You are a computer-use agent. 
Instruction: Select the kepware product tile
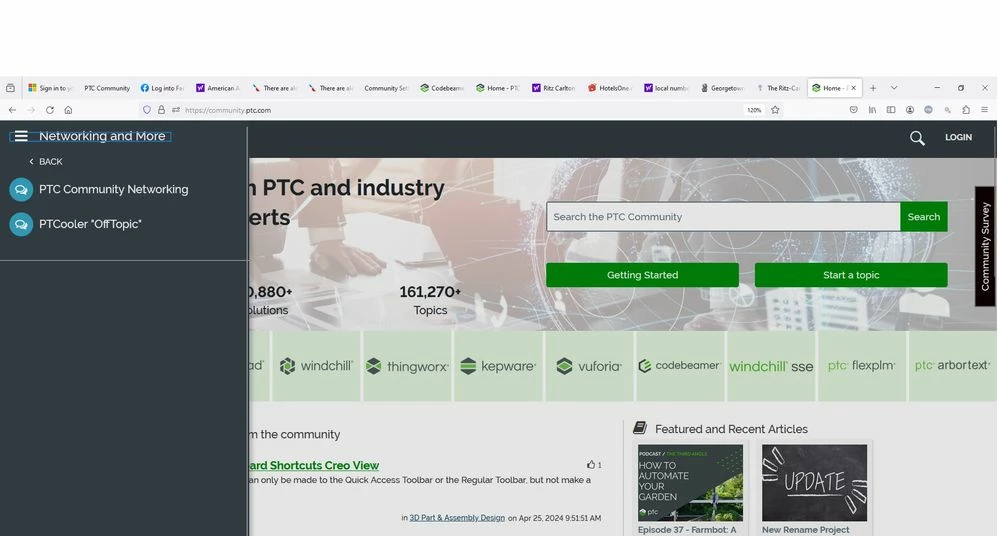498,366
